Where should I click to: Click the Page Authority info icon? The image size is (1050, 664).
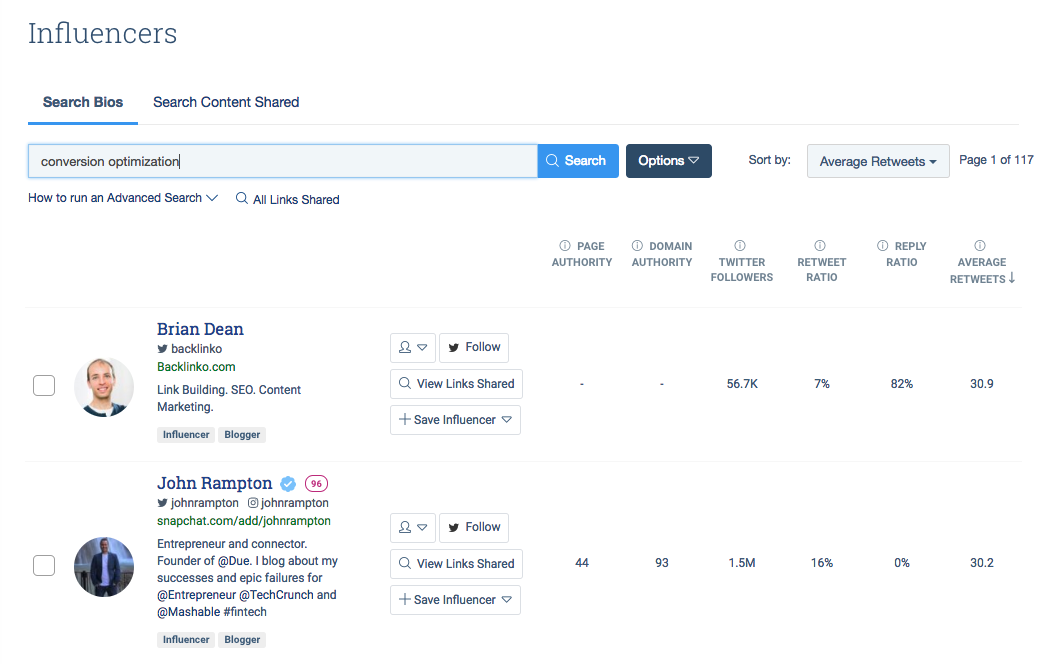(565, 246)
